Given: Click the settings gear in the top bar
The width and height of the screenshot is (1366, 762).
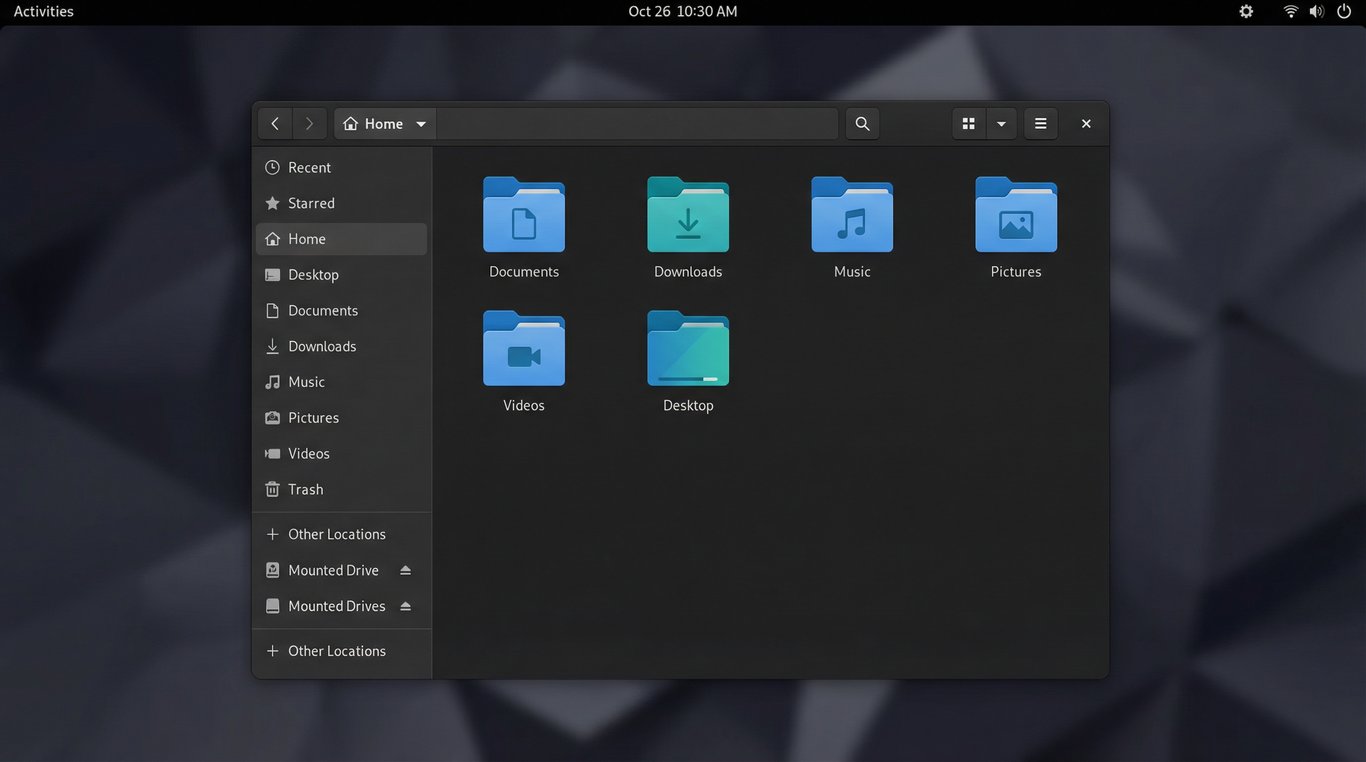Looking at the screenshot, I should (x=1245, y=11).
